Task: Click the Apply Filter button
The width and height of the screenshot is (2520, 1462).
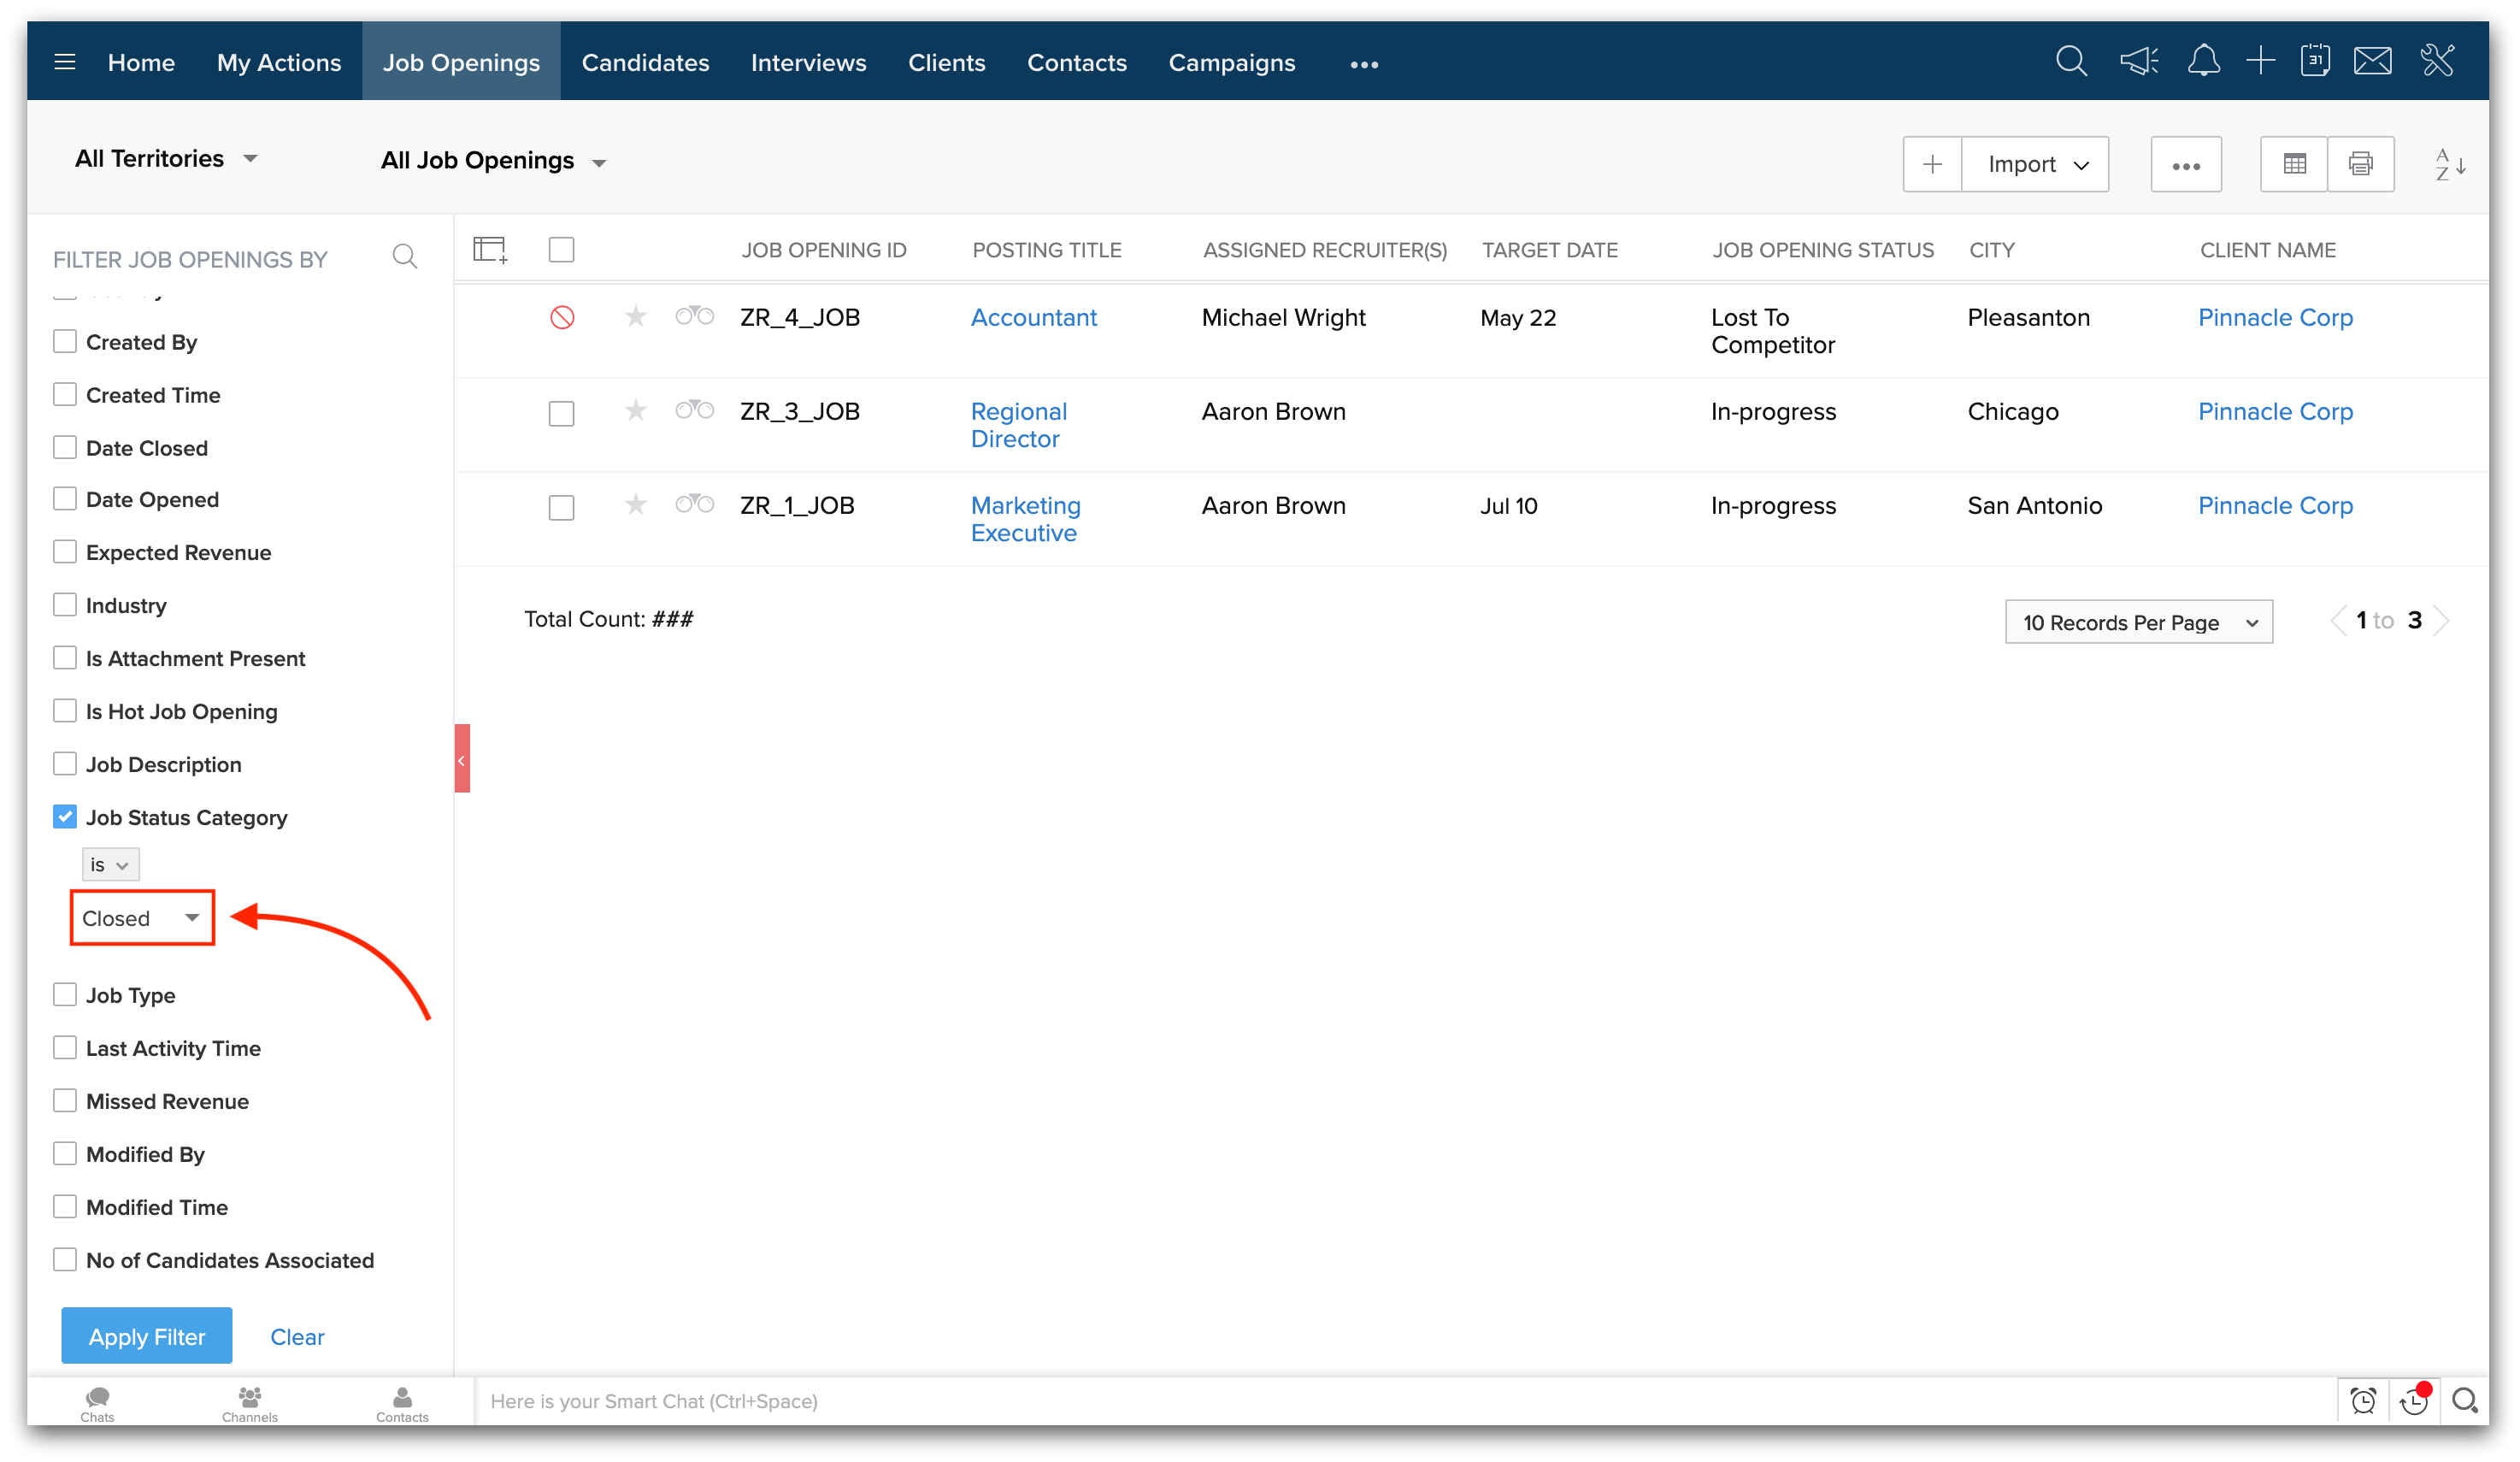Action: coord(147,1336)
